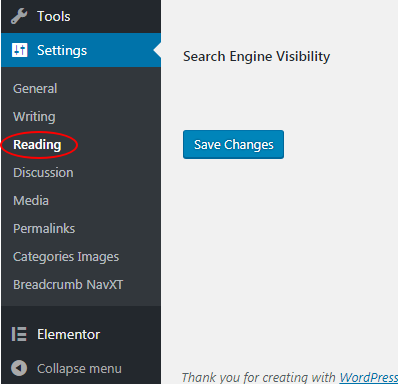Click the Tools wrench icon
The width and height of the screenshot is (398, 384).
19,16
